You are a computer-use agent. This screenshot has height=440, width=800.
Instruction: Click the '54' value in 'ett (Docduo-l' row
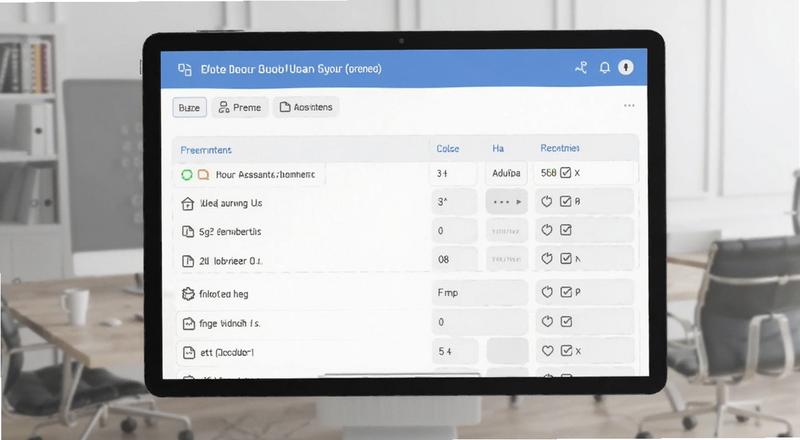pyautogui.click(x=455, y=351)
